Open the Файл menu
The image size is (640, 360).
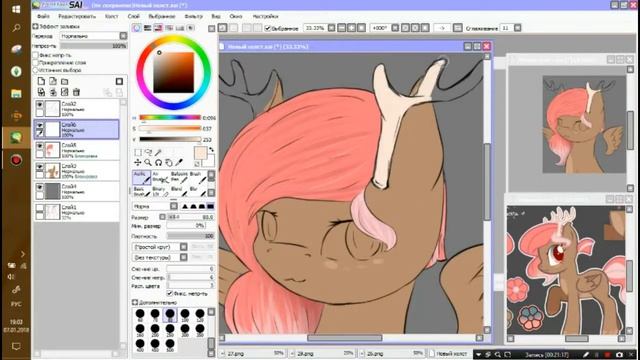tap(43, 16)
